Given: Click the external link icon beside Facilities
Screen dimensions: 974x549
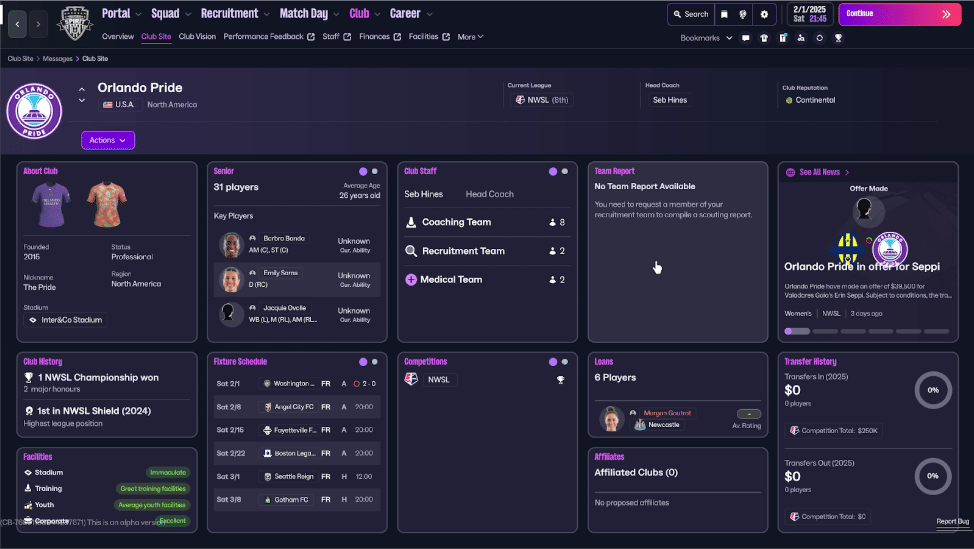Looking at the screenshot, I should 446,37.
